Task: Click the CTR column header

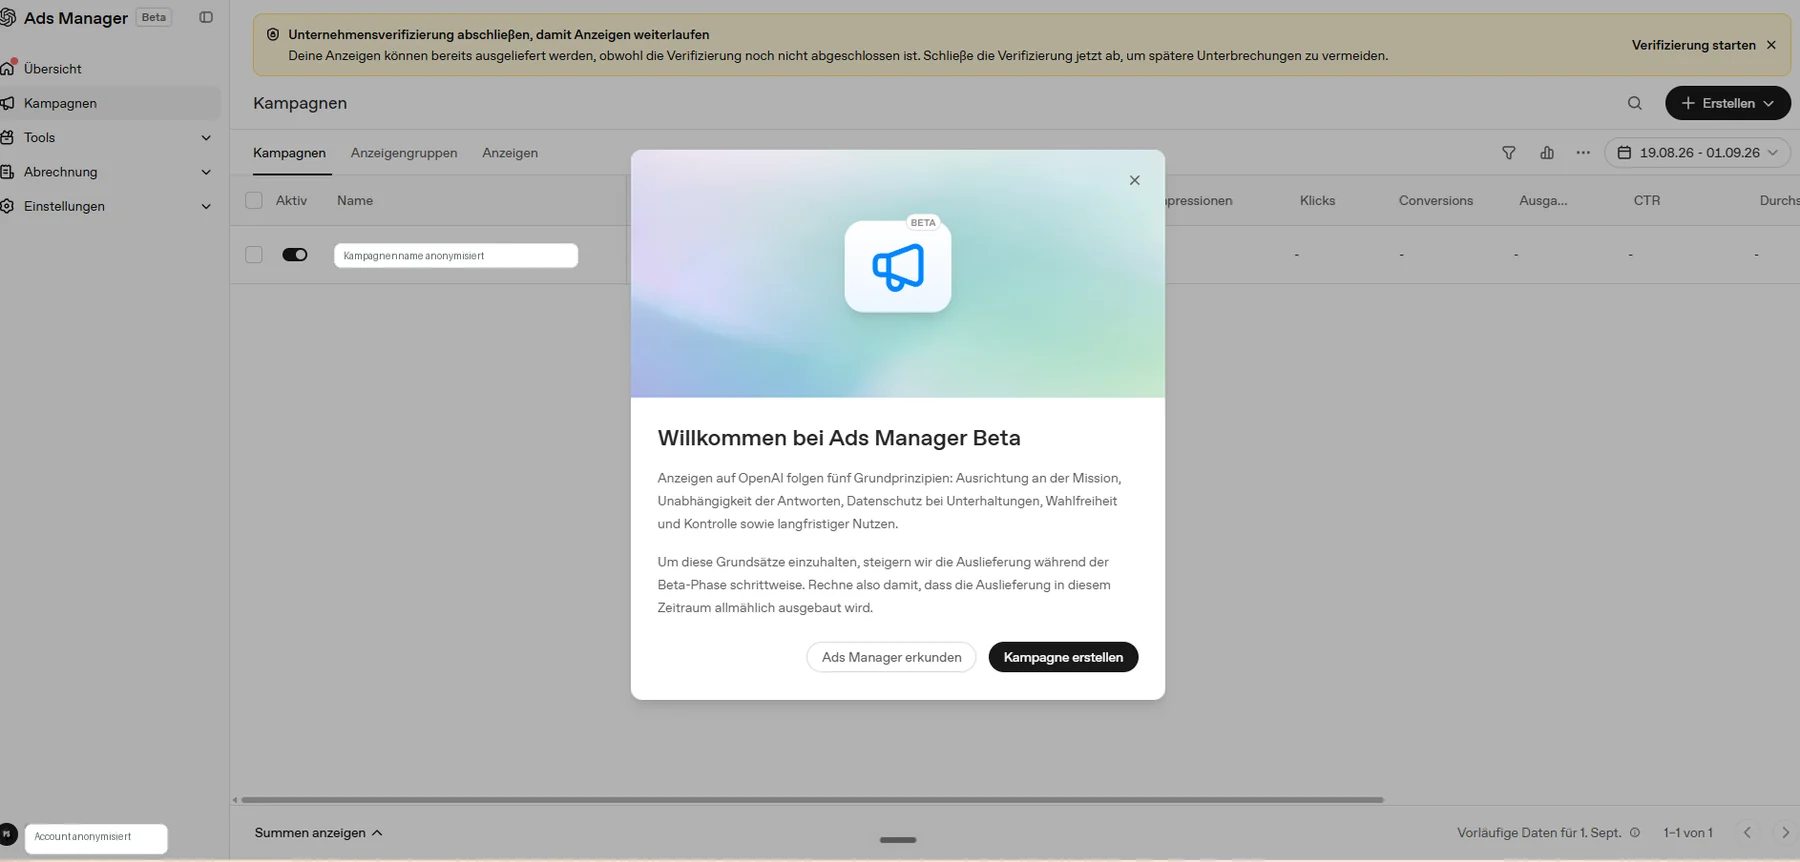Action: pos(1646,200)
